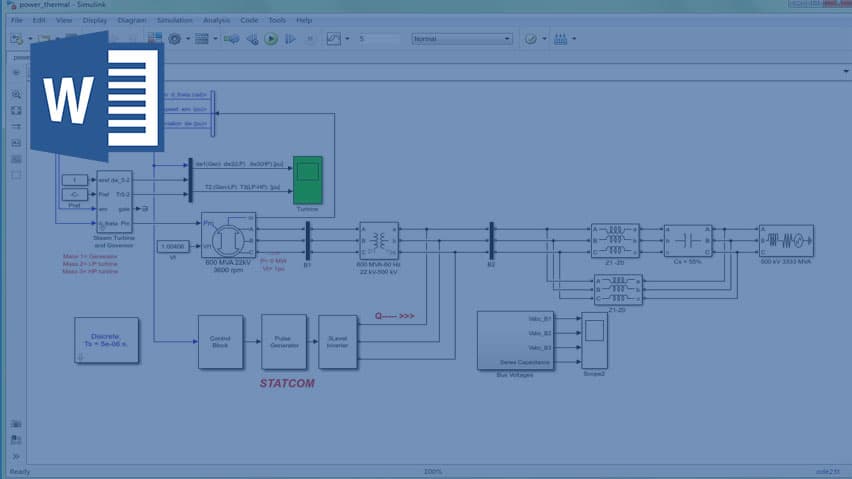Open Model Configuration Parameters gear icon
This screenshot has height=479, width=852.
174,39
